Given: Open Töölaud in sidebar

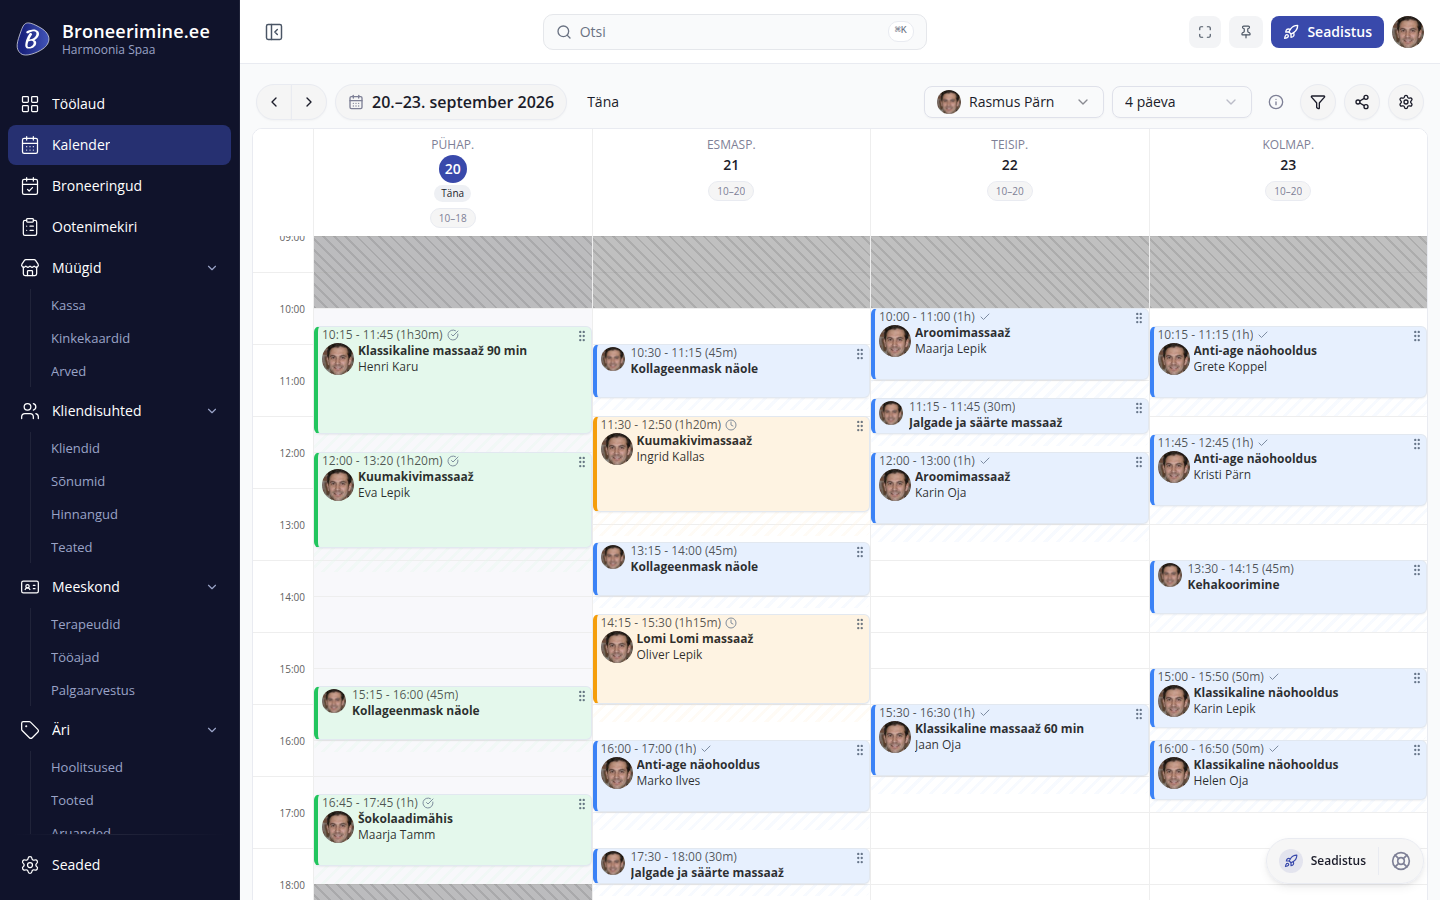Looking at the screenshot, I should (x=119, y=104).
